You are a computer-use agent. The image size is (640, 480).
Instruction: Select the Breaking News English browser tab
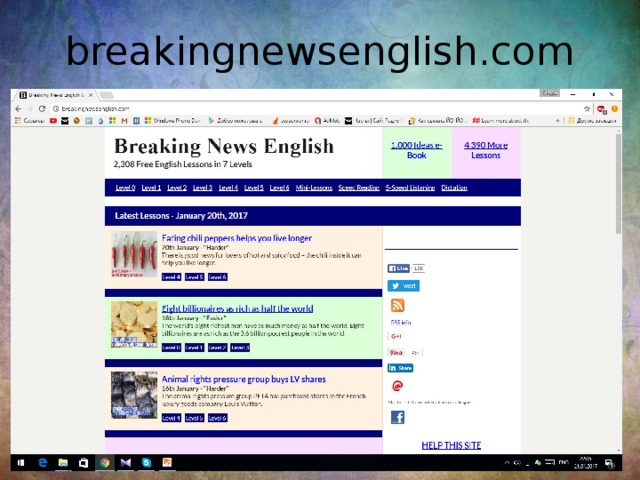tap(56, 95)
